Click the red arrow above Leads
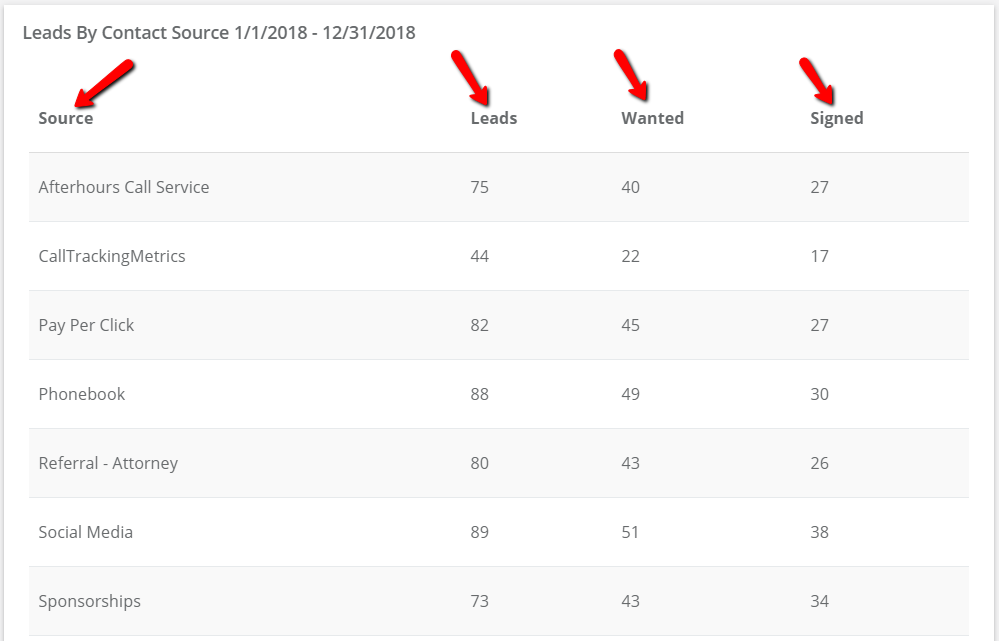Image resolution: width=999 pixels, height=641 pixels. (x=470, y=78)
